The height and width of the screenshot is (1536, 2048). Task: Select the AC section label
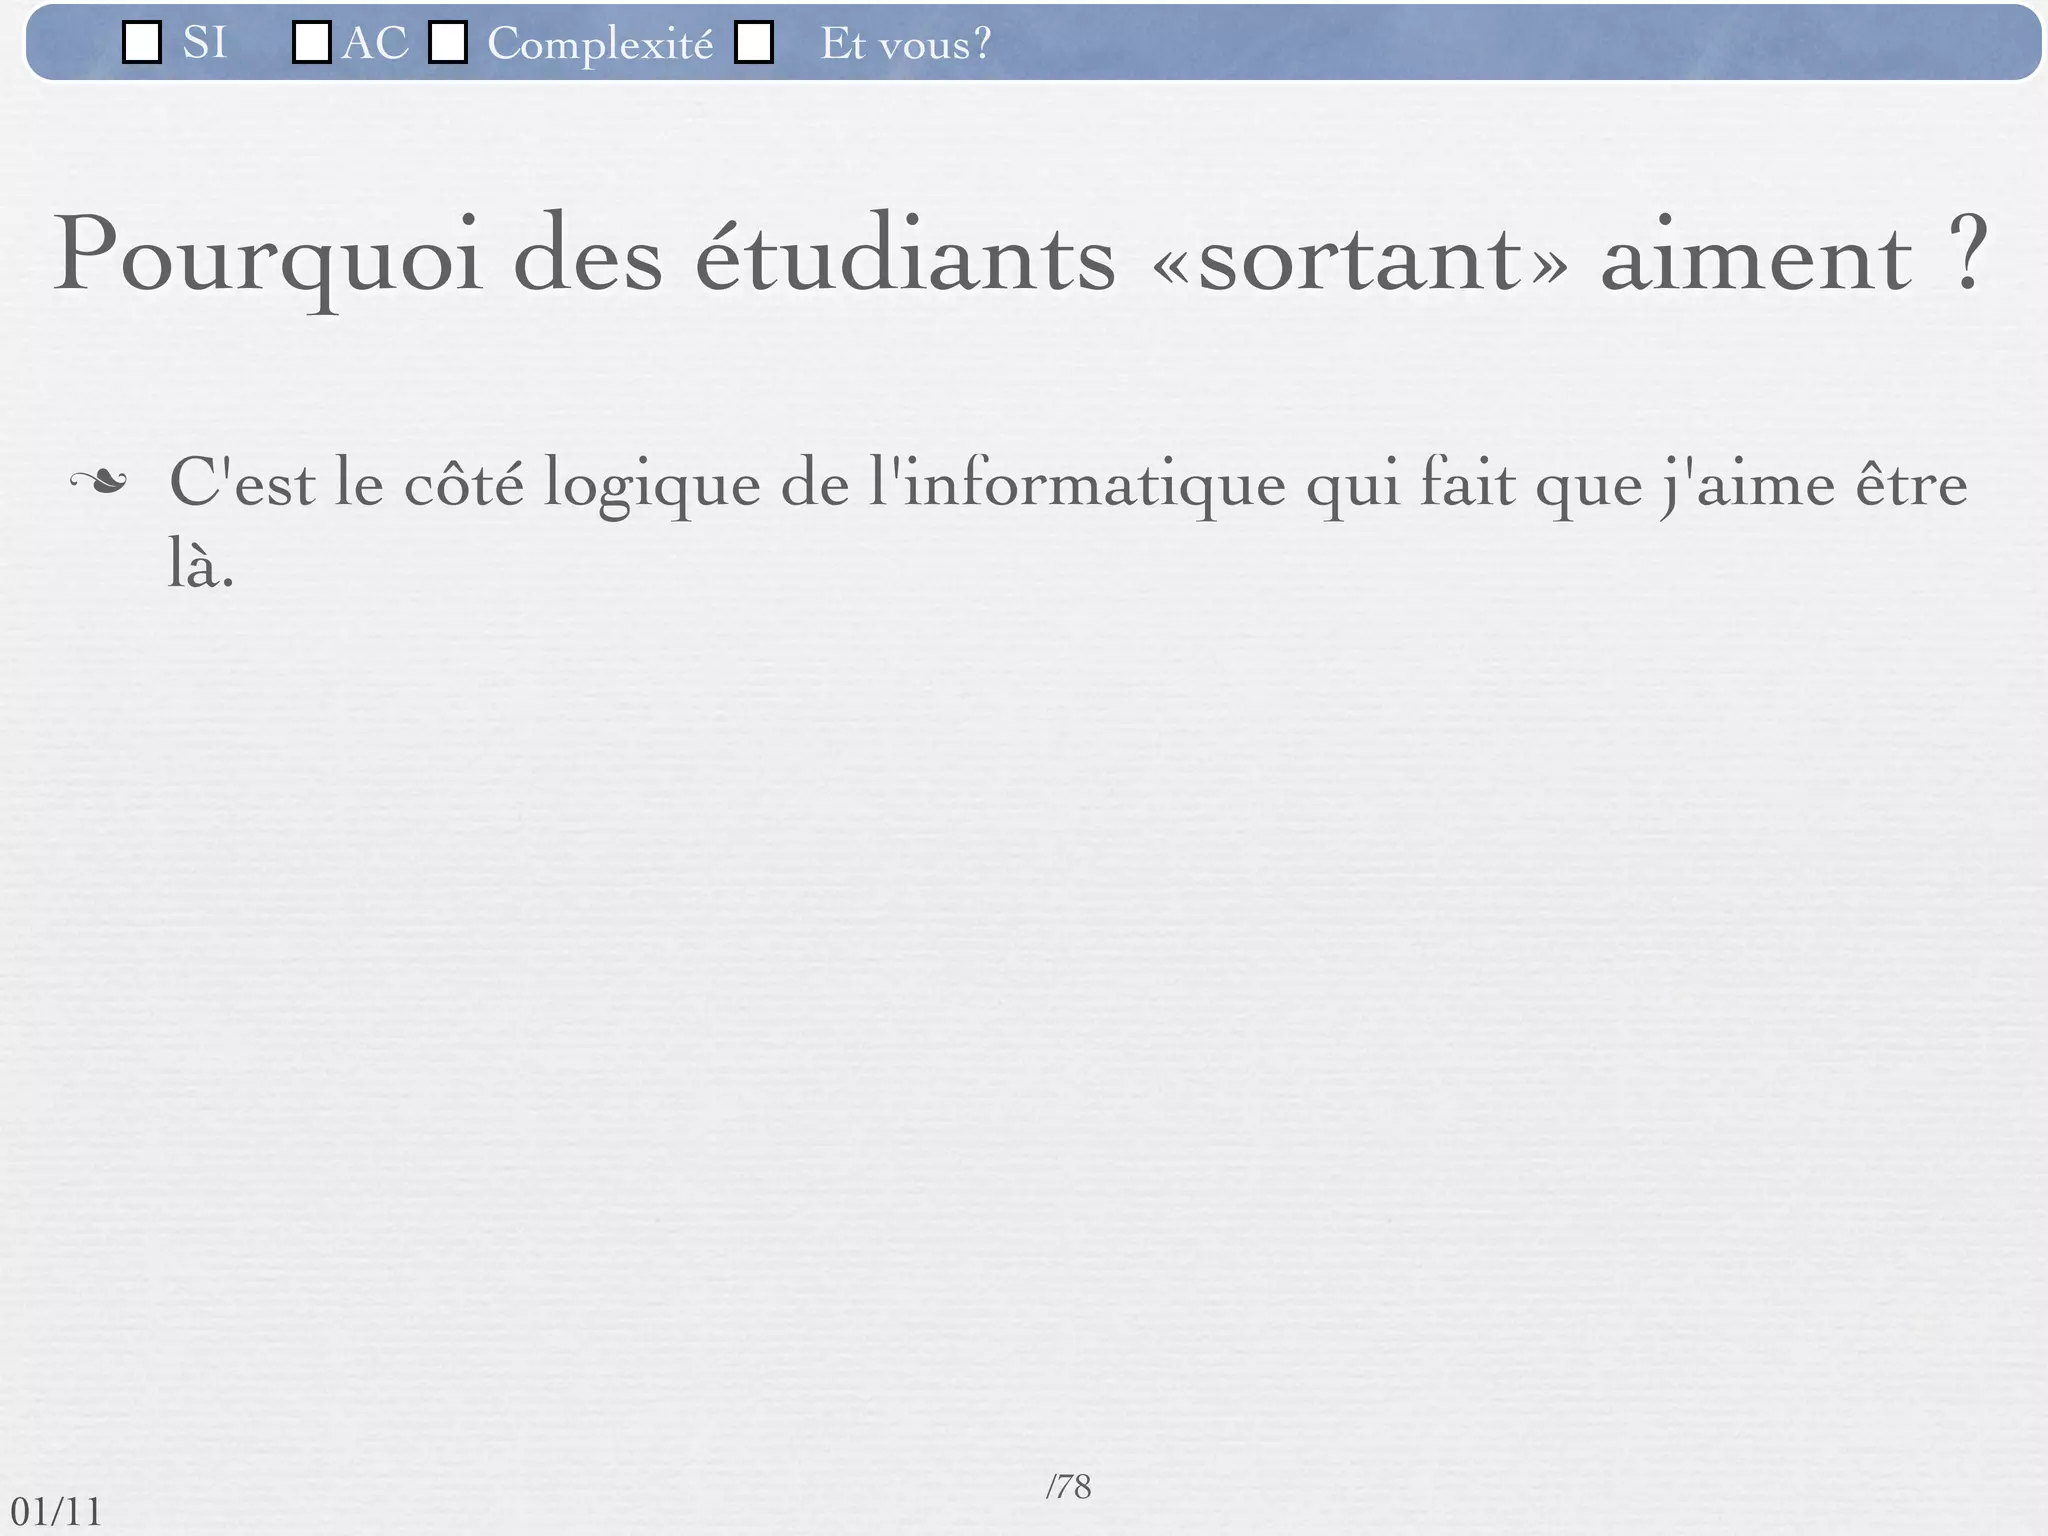click(375, 44)
